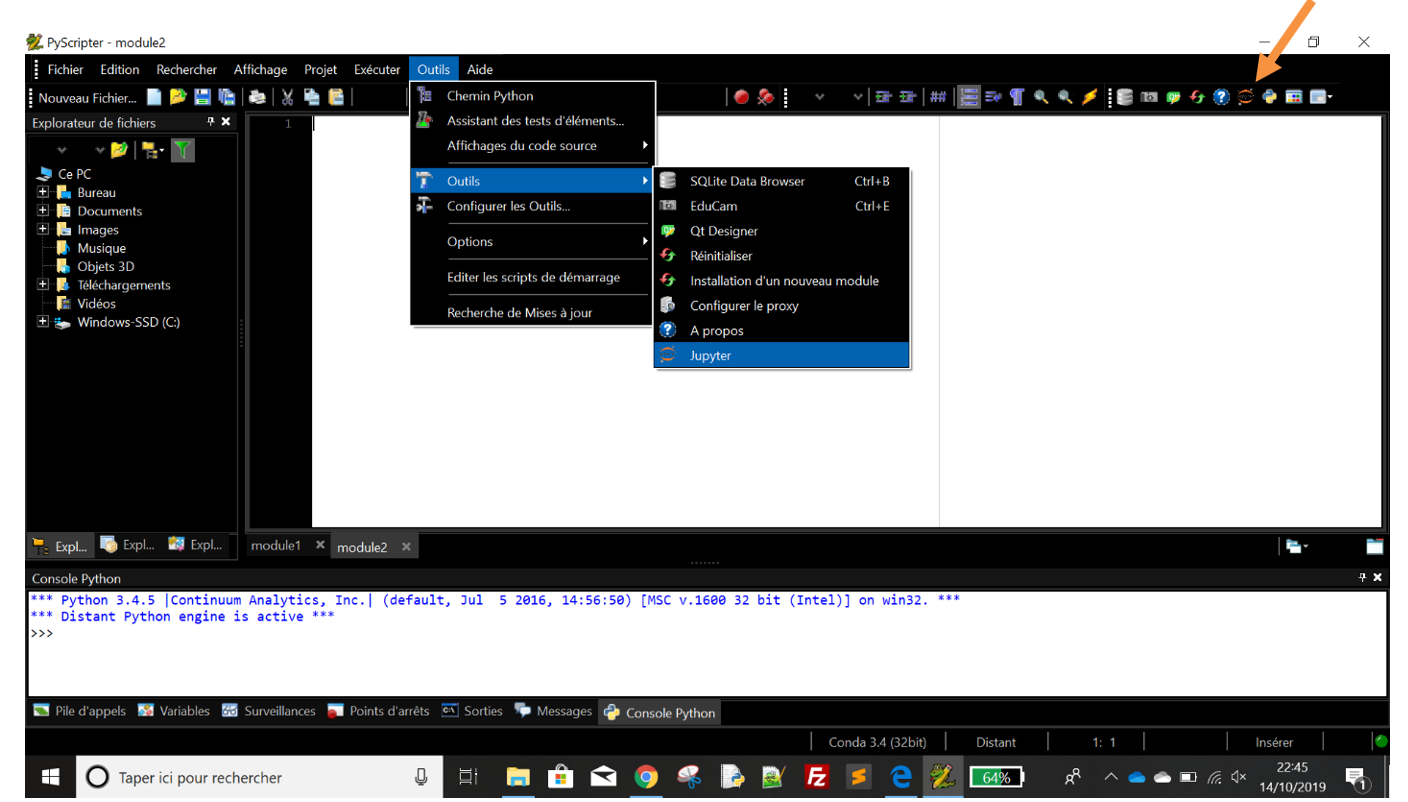Open the Exécuter menu
The width and height of the screenshot is (1408, 802).
[x=377, y=69]
